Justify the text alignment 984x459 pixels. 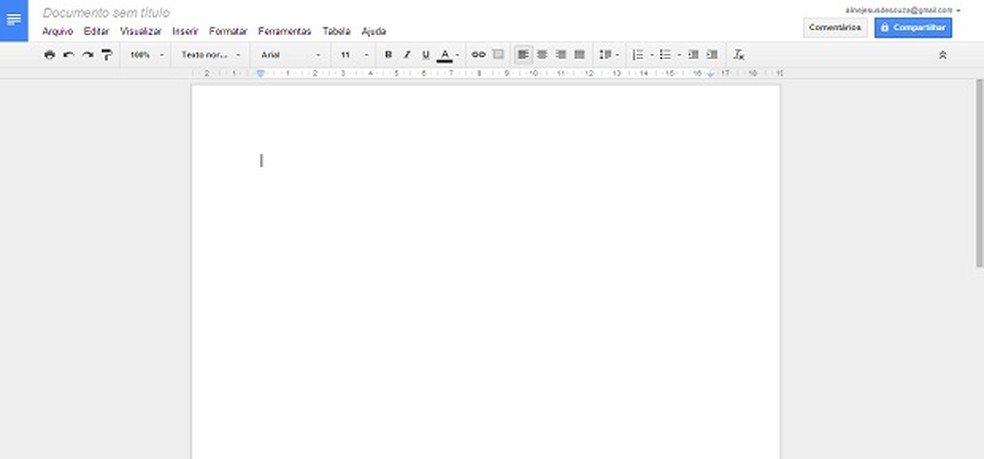pos(580,55)
